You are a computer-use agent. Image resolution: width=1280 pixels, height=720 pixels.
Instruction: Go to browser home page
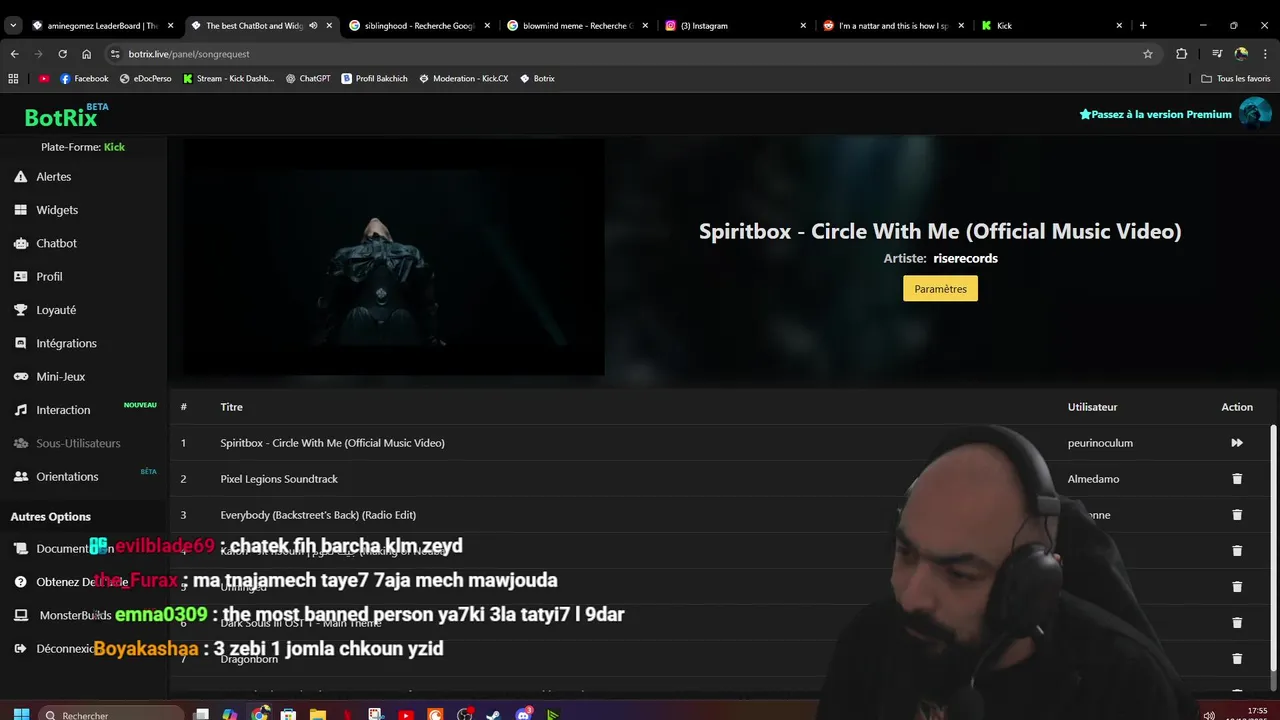pyautogui.click(x=87, y=54)
